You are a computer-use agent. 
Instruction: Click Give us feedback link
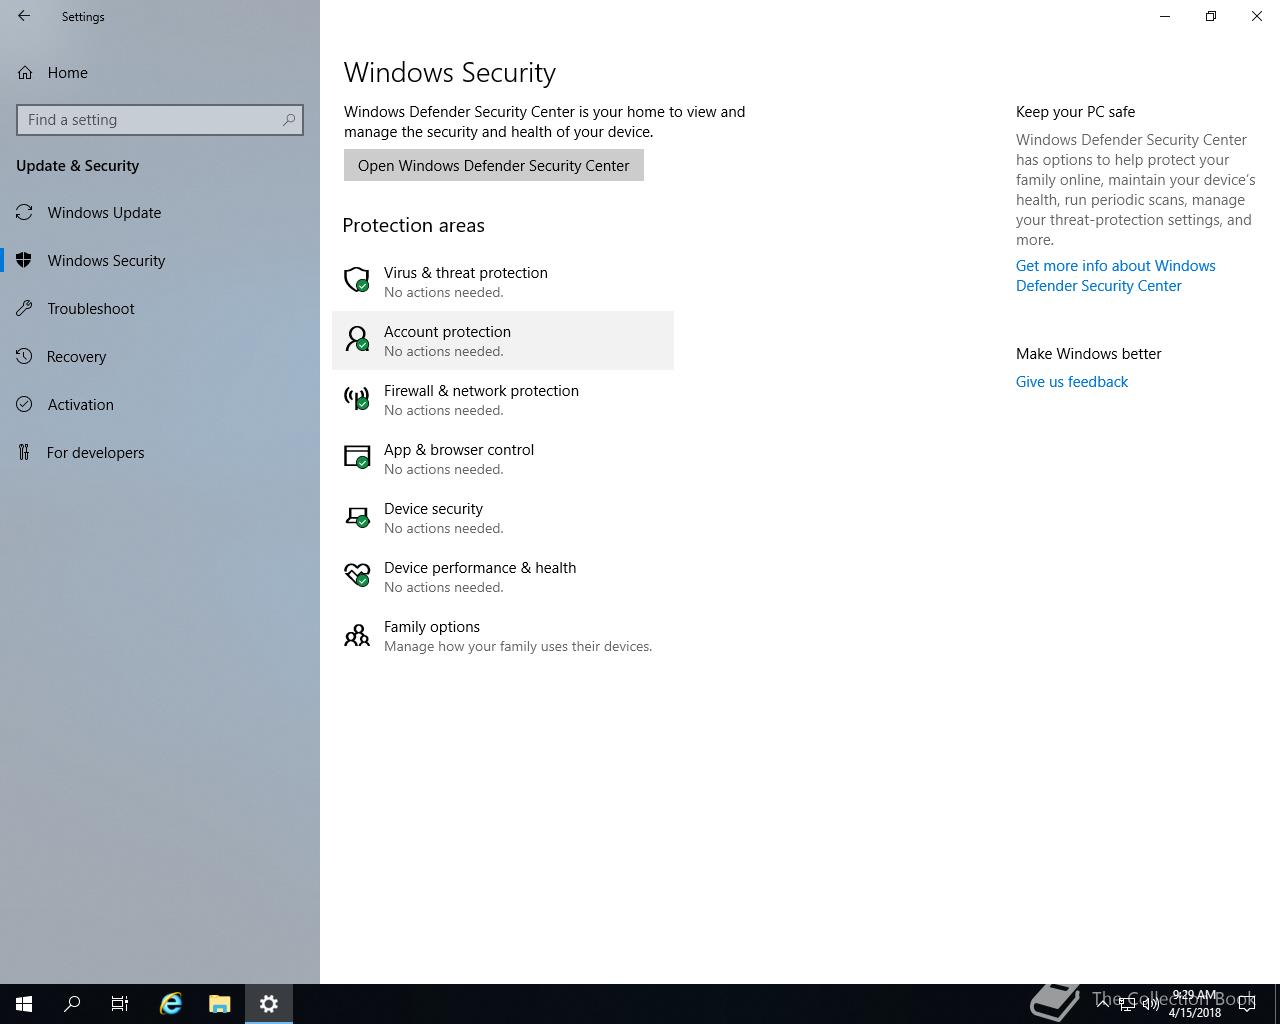click(1072, 381)
